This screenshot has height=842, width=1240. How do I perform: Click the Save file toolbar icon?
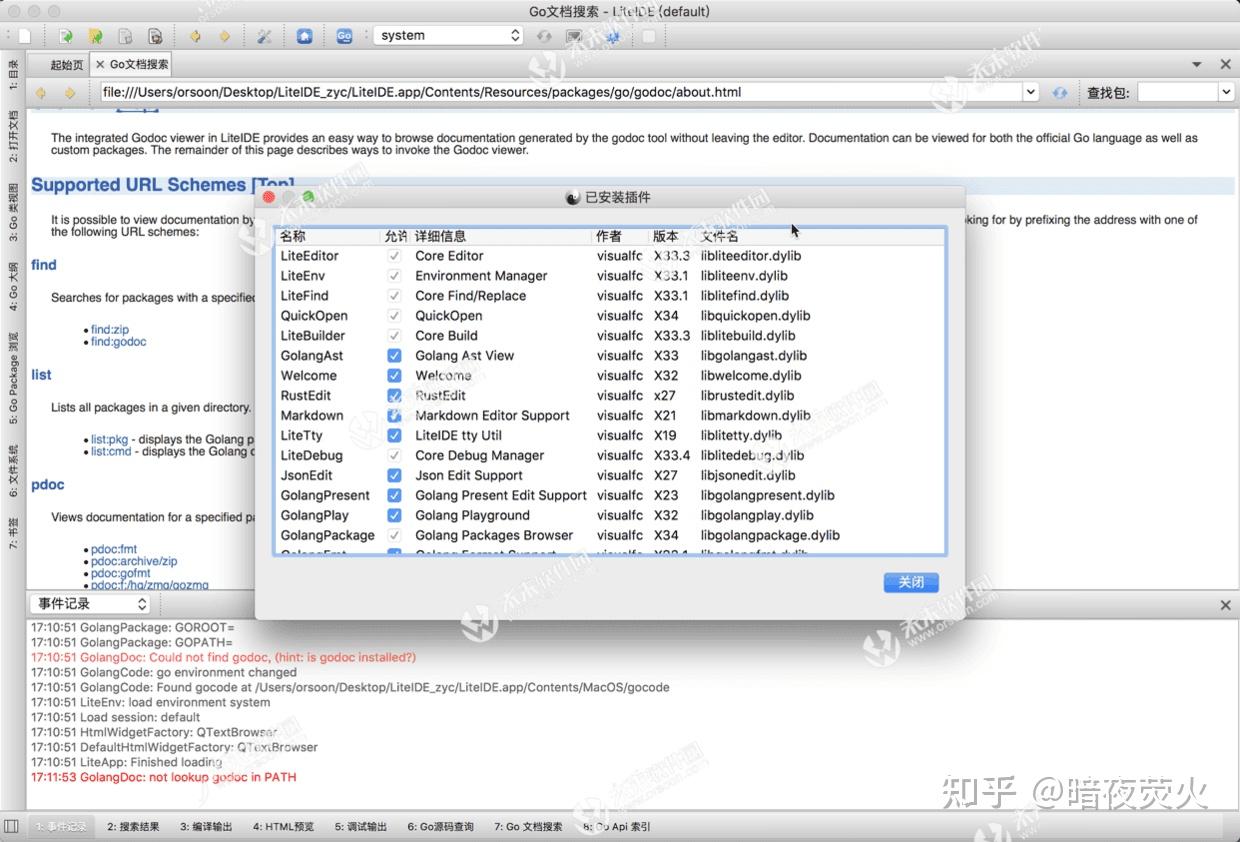(125, 36)
